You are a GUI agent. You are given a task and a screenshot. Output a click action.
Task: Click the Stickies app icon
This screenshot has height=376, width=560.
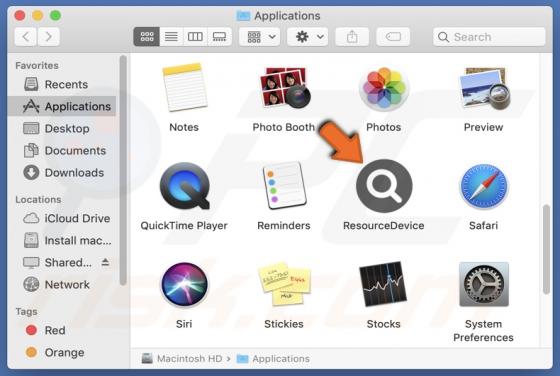(284, 285)
